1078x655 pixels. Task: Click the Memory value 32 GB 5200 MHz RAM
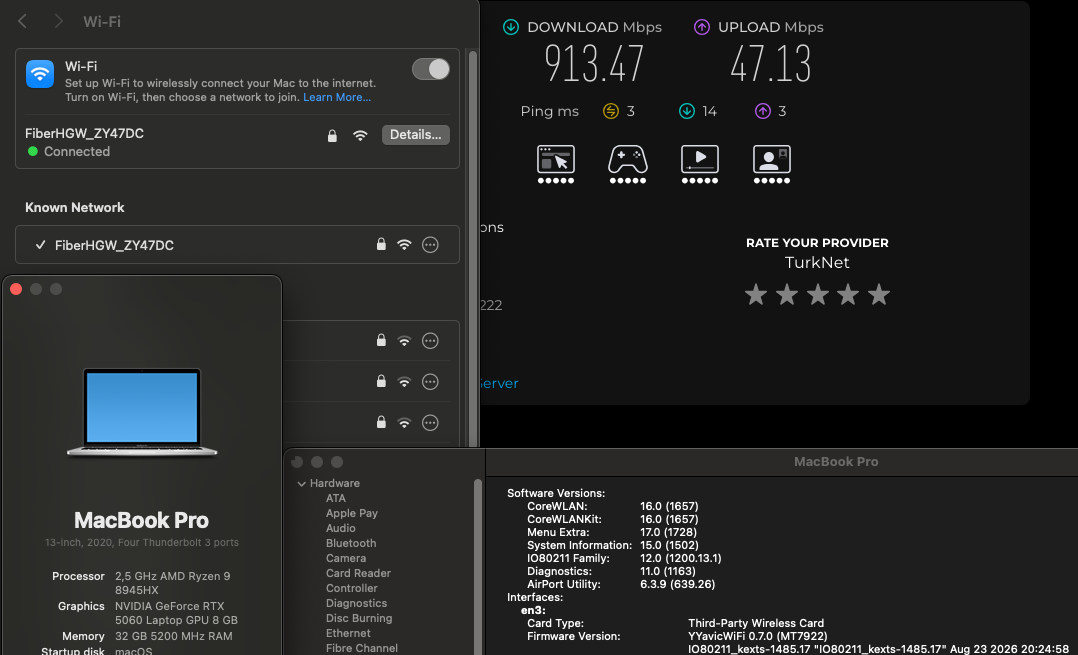pyautogui.click(x=173, y=636)
